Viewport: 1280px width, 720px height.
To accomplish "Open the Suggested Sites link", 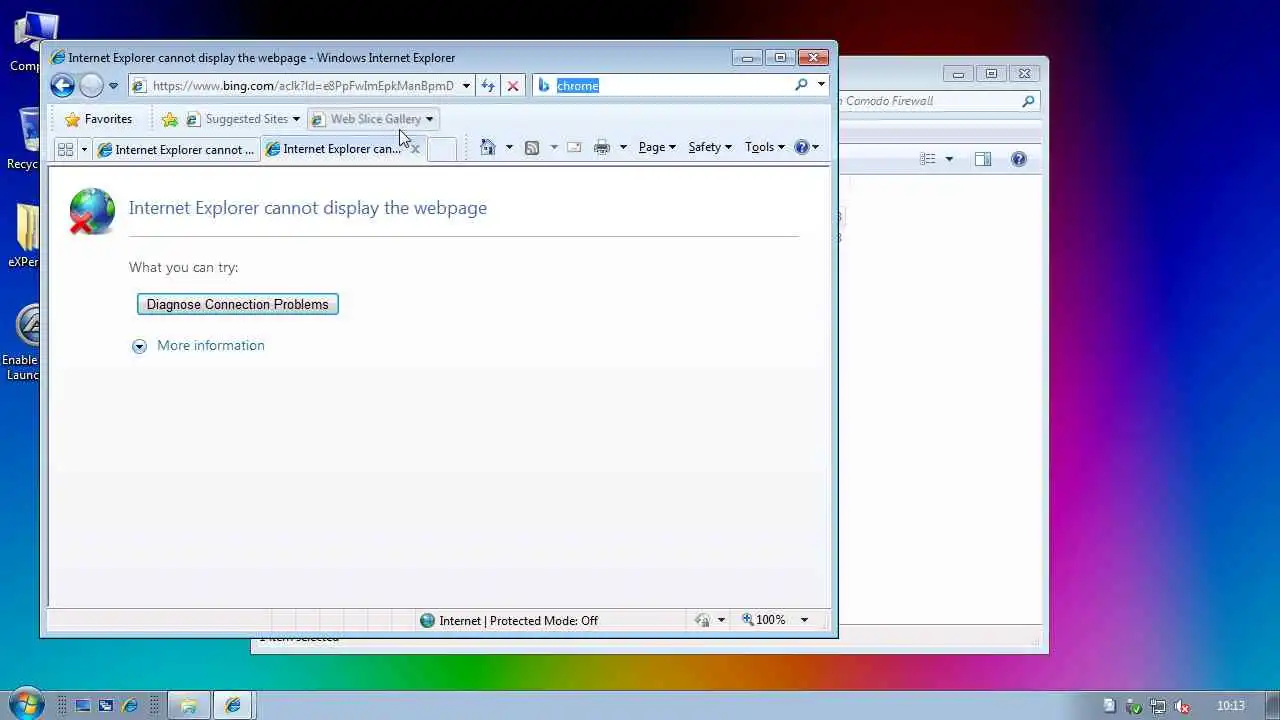I will [243, 119].
